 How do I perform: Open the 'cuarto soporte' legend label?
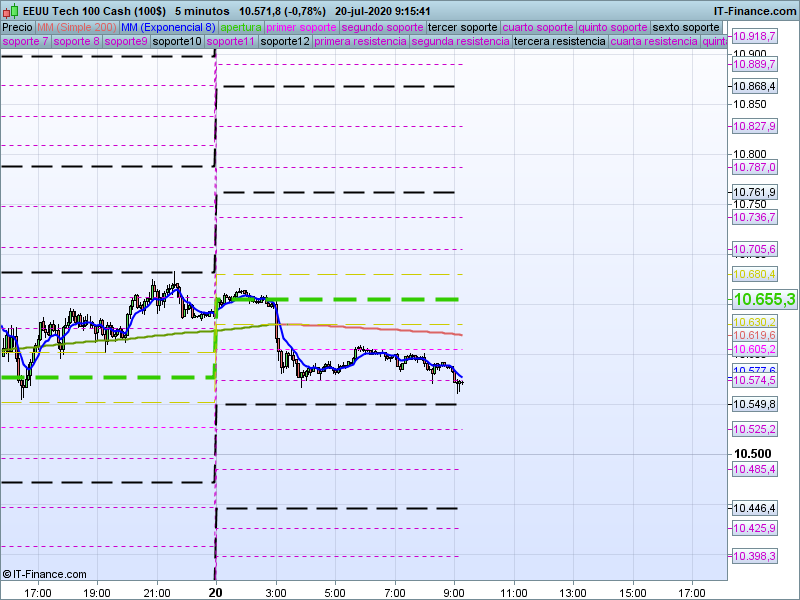coord(538,27)
